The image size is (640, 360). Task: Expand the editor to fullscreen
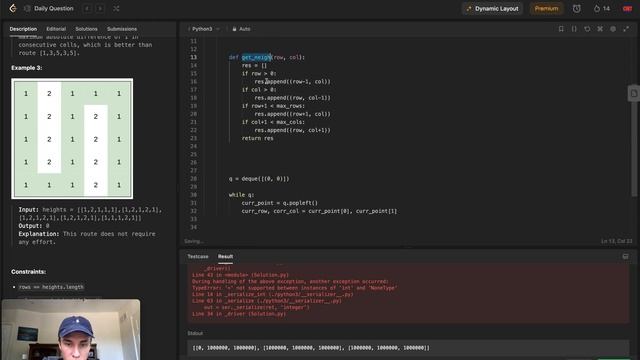(626, 29)
